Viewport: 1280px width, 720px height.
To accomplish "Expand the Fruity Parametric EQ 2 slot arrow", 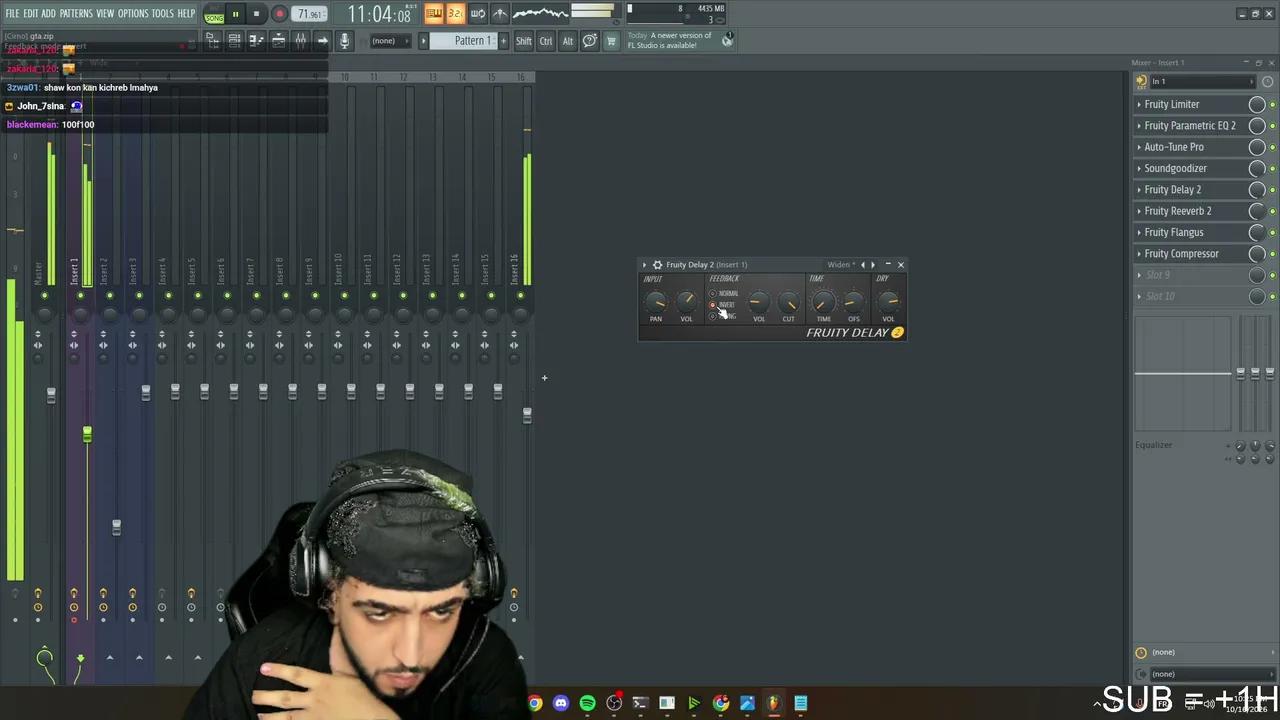I will 1139,126.
